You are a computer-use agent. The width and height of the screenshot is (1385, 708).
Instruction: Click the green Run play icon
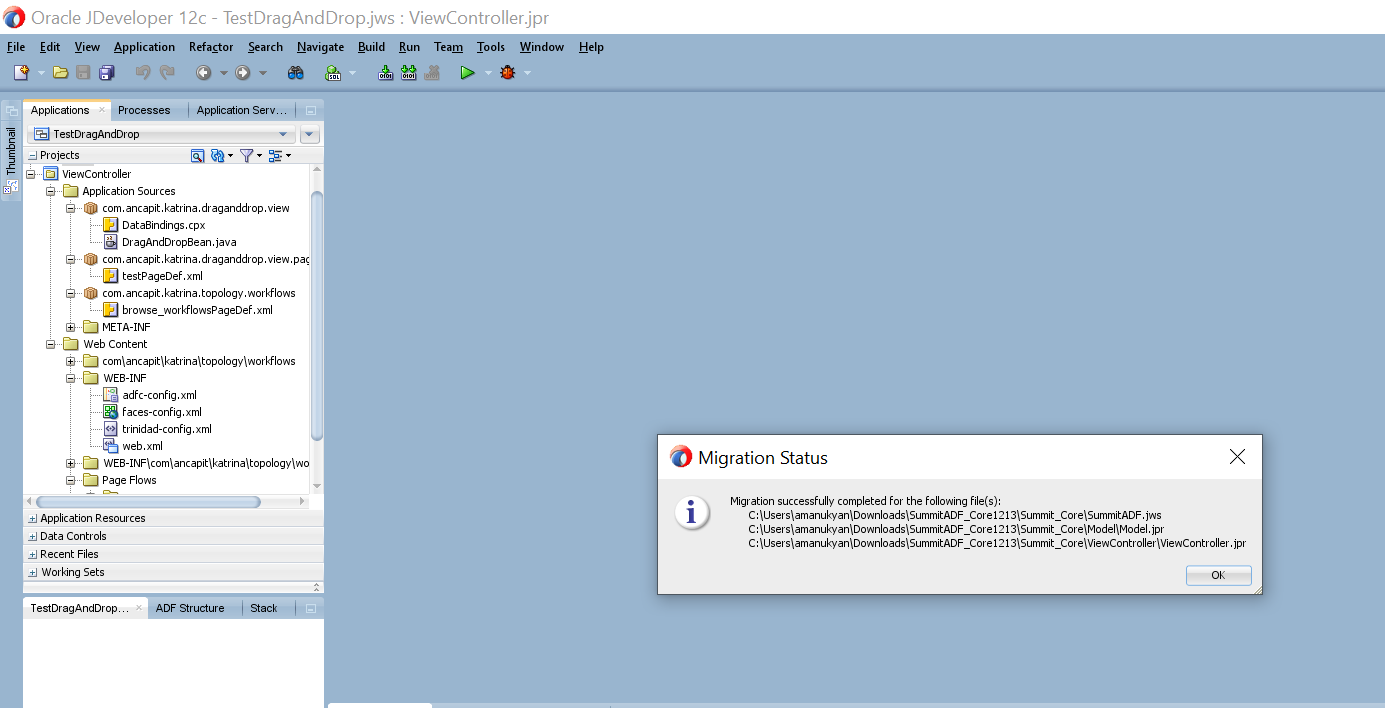[x=467, y=72]
